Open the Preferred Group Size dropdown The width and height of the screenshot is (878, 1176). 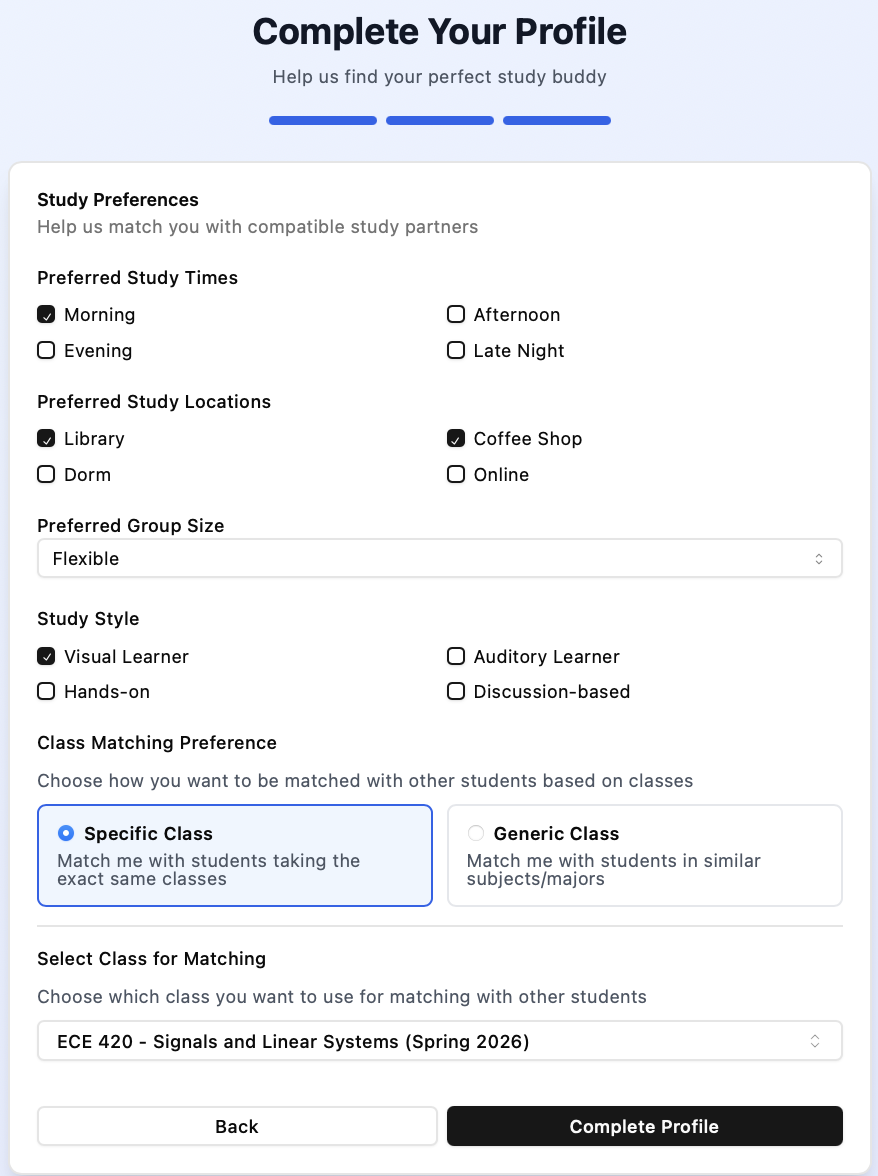pos(439,559)
